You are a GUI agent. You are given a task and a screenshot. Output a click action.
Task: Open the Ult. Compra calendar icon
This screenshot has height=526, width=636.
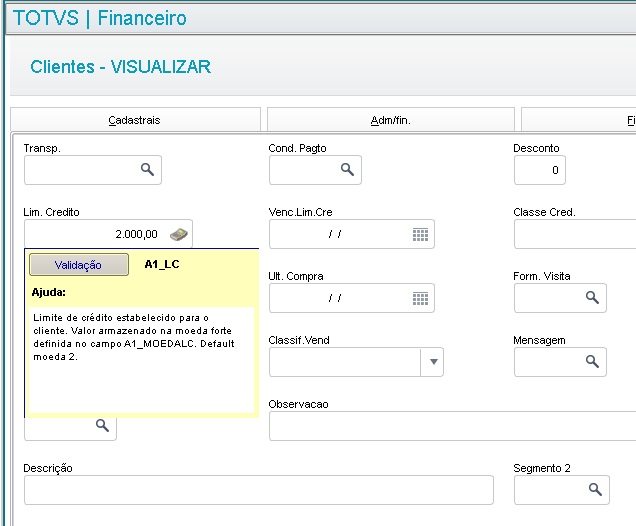(420, 298)
